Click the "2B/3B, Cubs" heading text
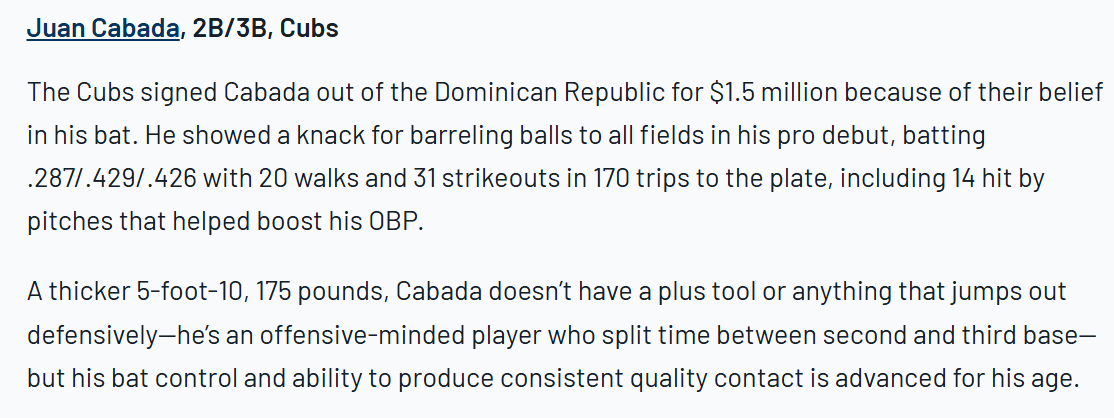 [x=264, y=28]
